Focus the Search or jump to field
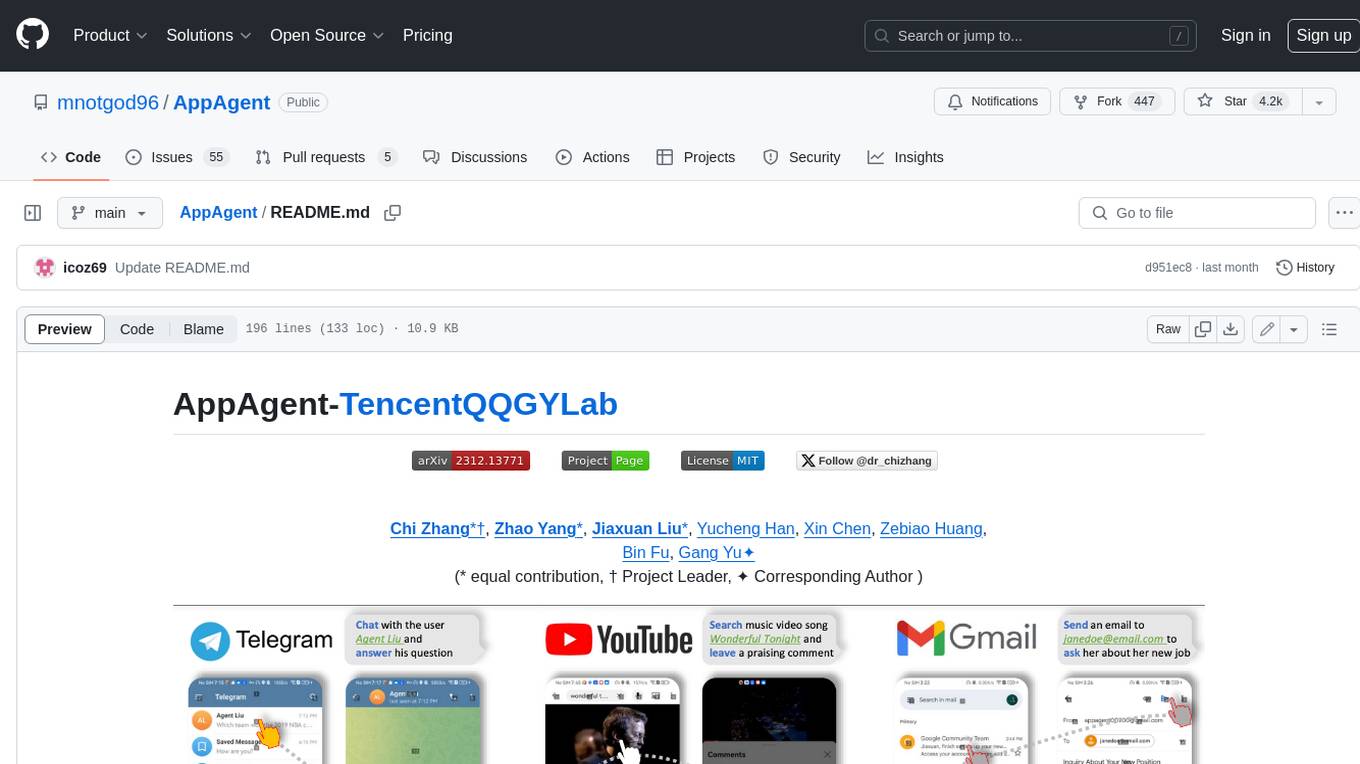This screenshot has height=764, width=1360. (1031, 36)
